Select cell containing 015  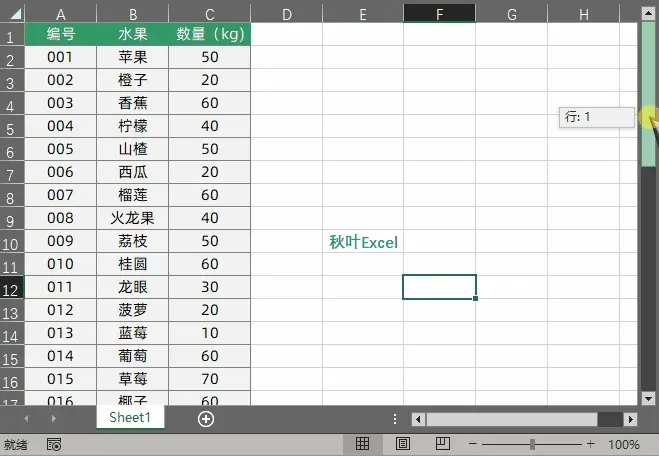click(x=61, y=379)
